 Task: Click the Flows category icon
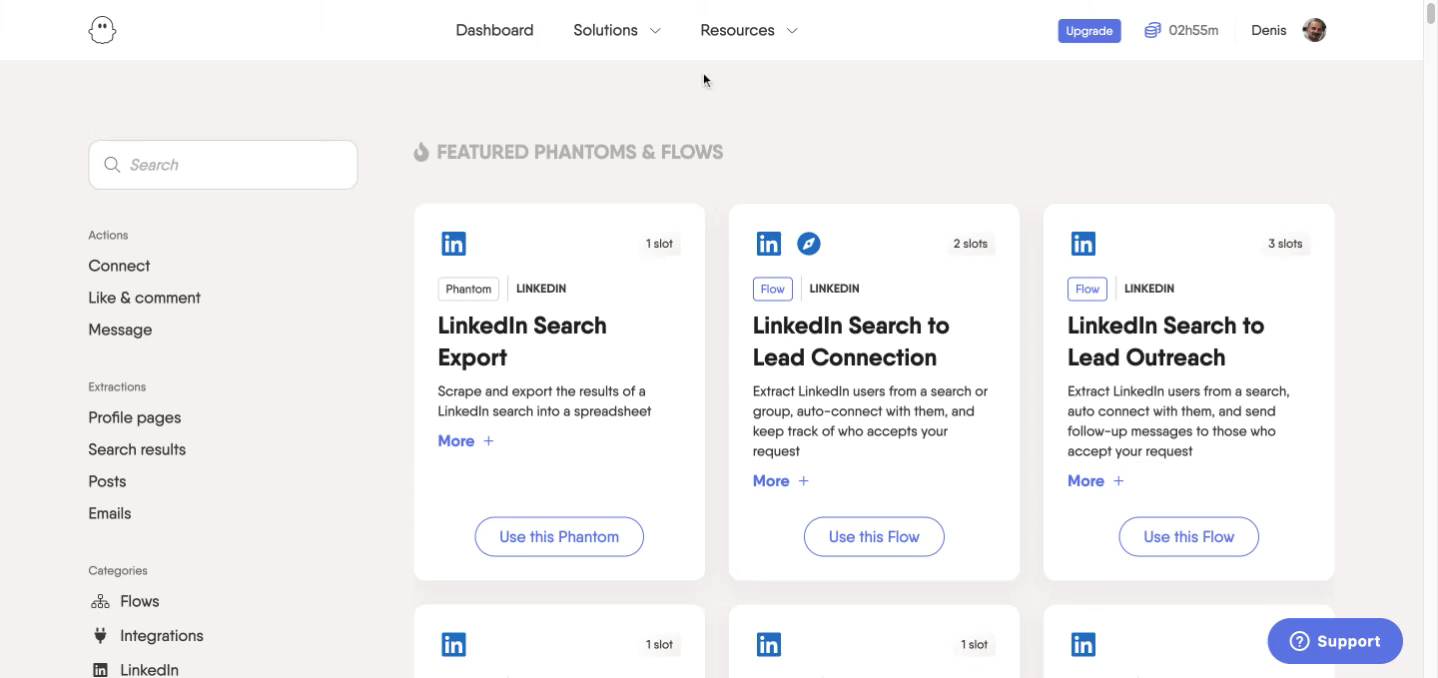[100, 602]
